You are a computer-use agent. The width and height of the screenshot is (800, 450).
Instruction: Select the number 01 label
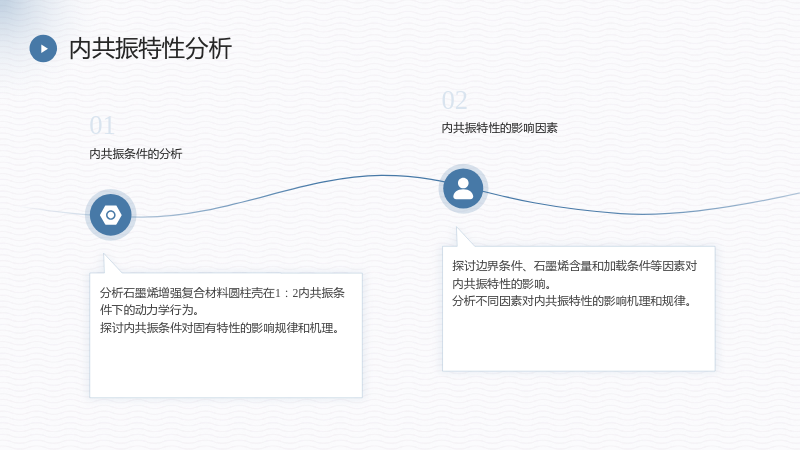[x=102, y=126]
